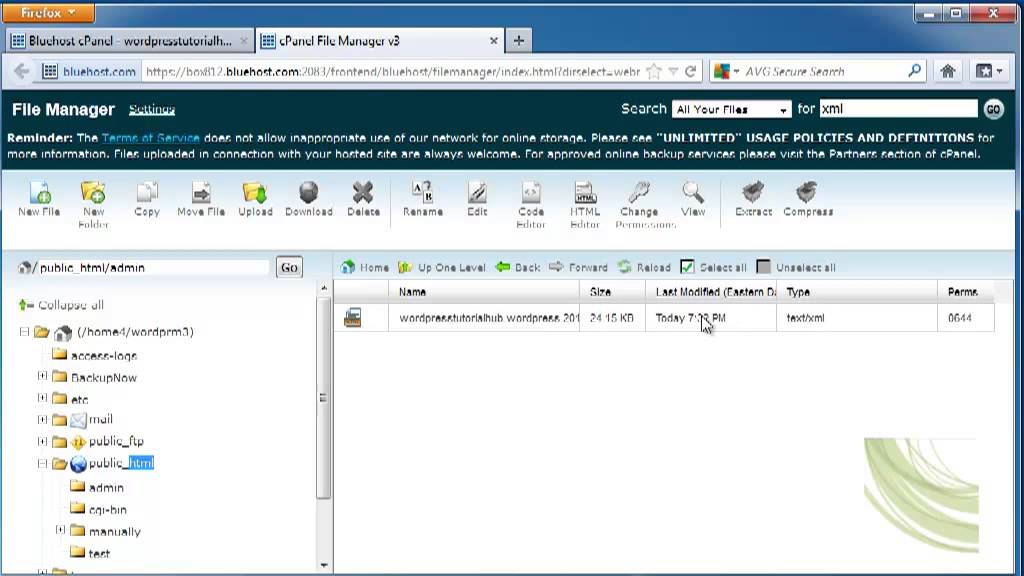Viewport: 1024px width, 576px height.
Task: Launch the Code Editor
Action: (531, 204)
